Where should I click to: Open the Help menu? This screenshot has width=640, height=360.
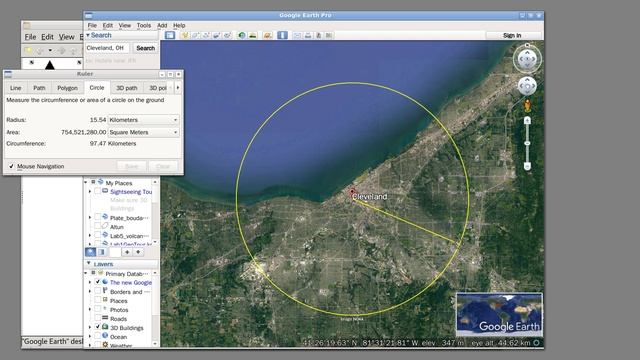coord(179,25)
